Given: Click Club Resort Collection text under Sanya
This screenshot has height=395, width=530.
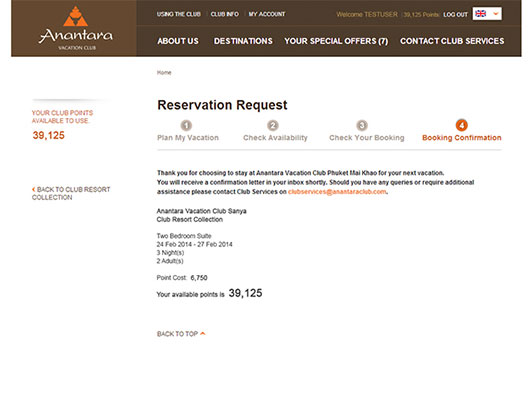Looking at the screenshot, I should [x=190, y=220].
